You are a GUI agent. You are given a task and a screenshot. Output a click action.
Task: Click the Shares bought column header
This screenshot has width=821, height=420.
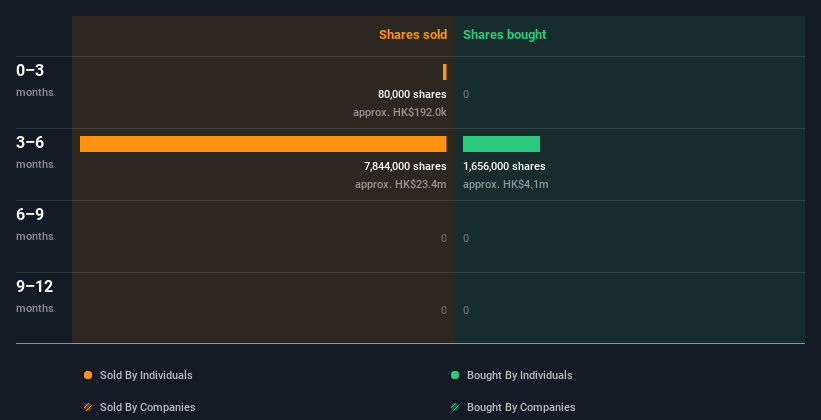pos(504,35)
